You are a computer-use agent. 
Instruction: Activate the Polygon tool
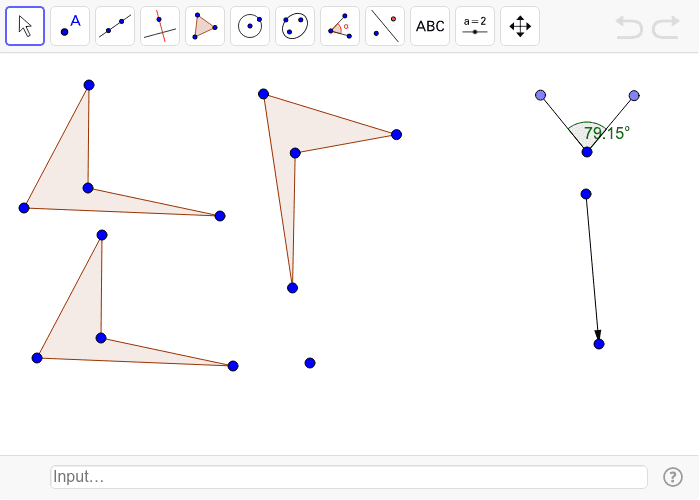click(205, 26)
